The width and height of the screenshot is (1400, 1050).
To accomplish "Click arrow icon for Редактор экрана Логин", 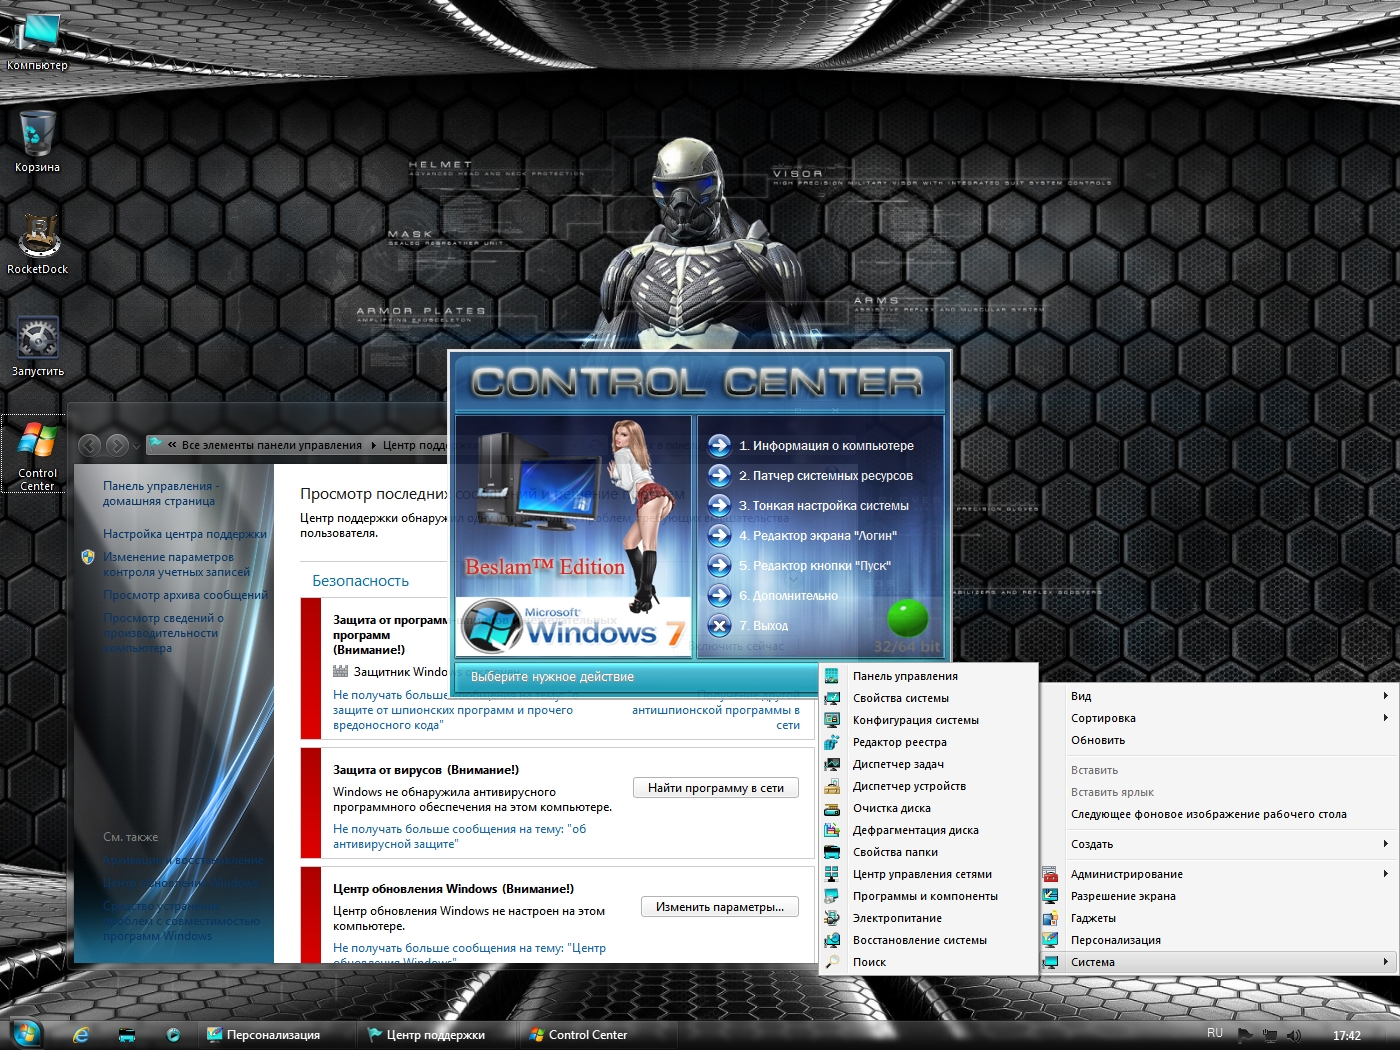I will 719,536.
